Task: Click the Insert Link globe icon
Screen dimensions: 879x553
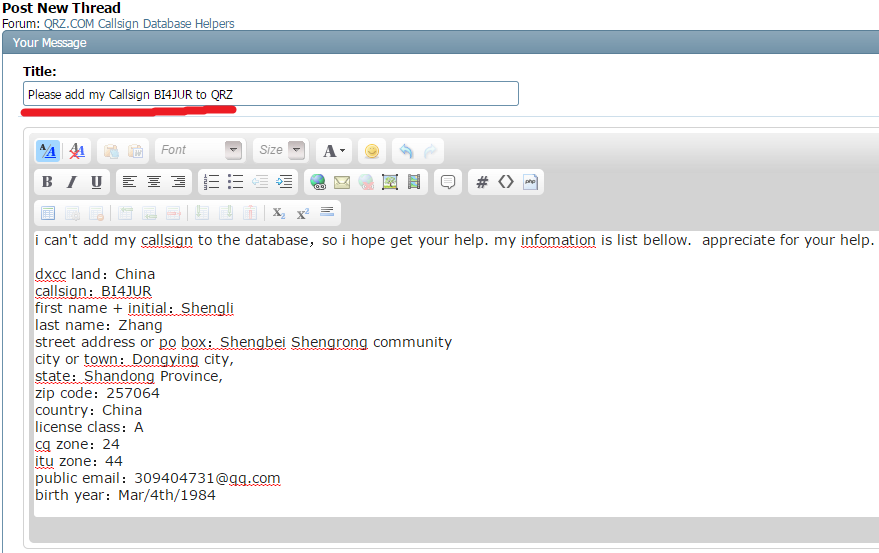Action: pos(318,182)
